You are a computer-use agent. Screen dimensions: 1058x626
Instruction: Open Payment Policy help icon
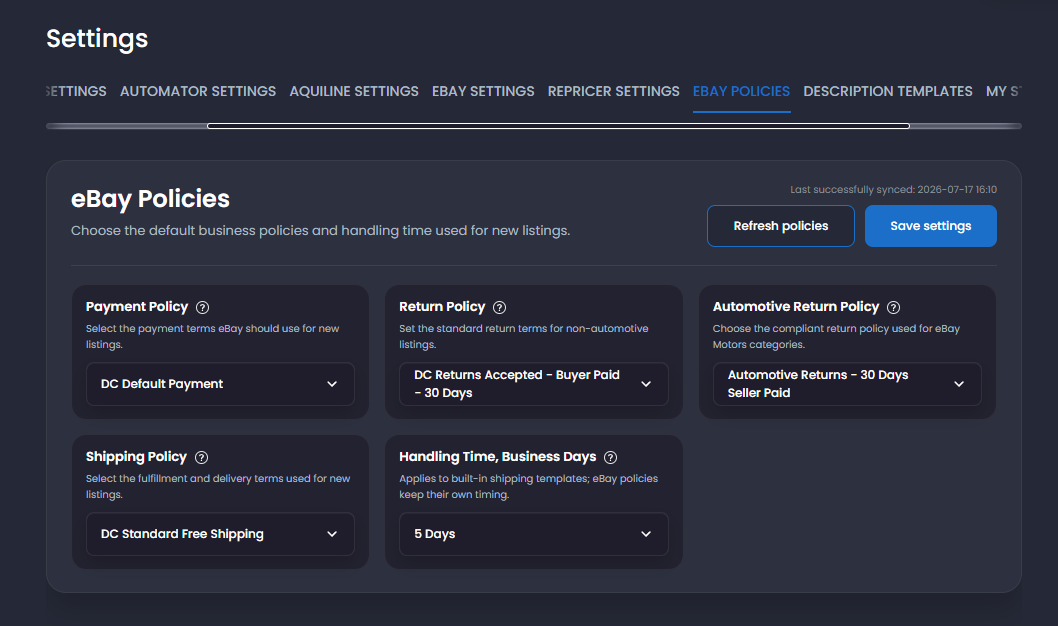coord(202,308)
